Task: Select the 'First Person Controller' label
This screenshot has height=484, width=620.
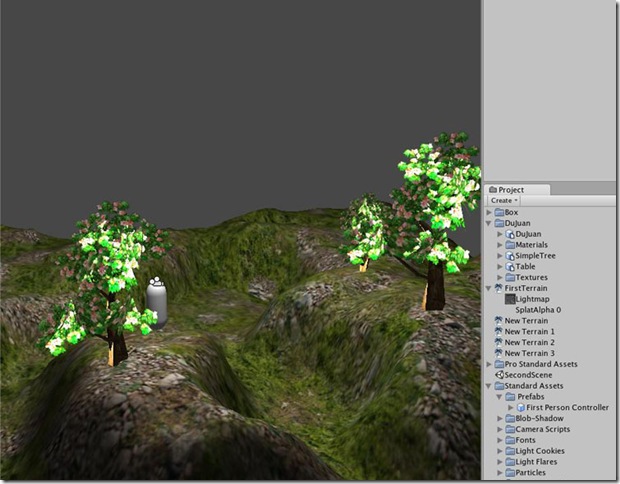Action: [567, 408]
